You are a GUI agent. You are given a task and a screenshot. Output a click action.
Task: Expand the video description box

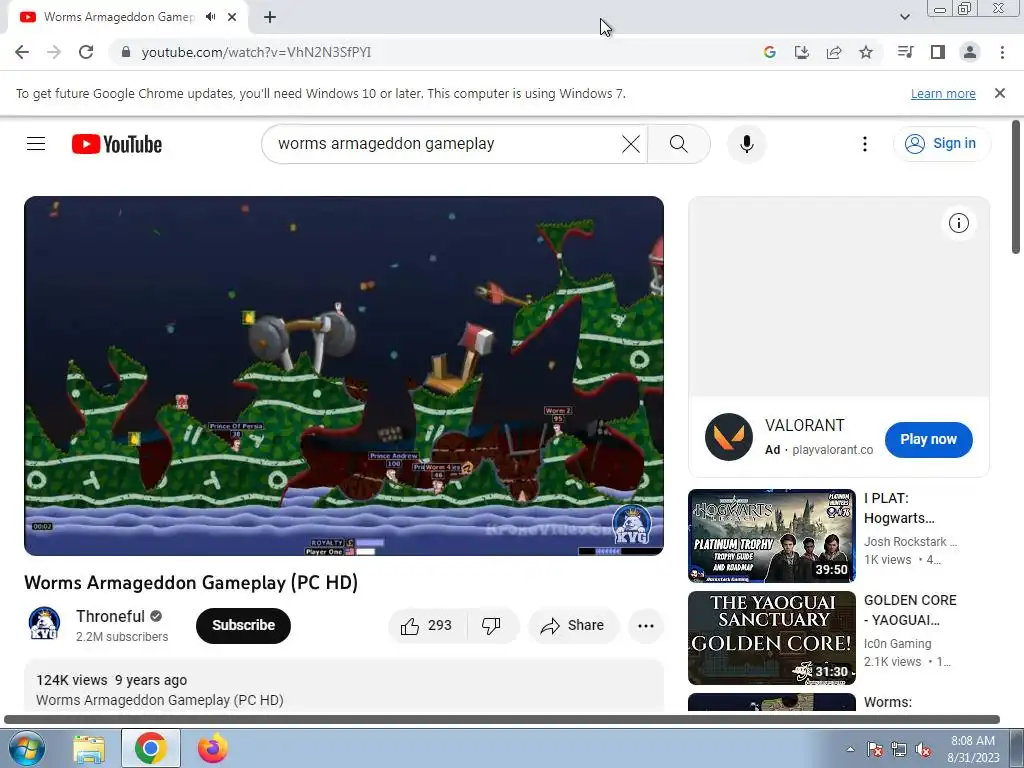click(344, 686)
